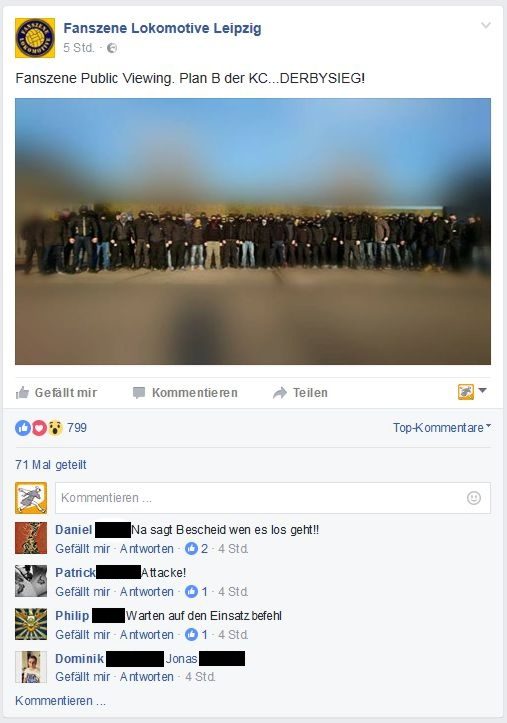Like Philip's comment with Gefällt mir
Viewport: 507px width, 723px height.
click(83, 635)
